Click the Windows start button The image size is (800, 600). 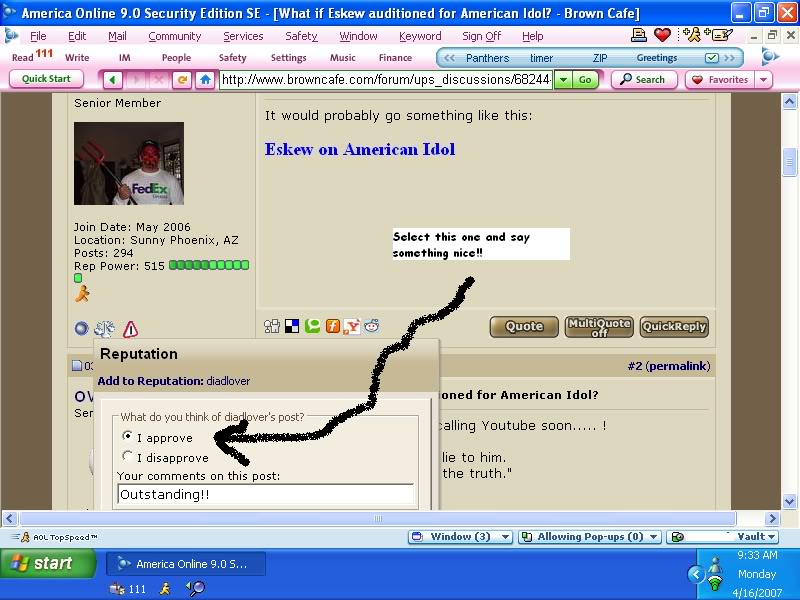click(48, 563)
